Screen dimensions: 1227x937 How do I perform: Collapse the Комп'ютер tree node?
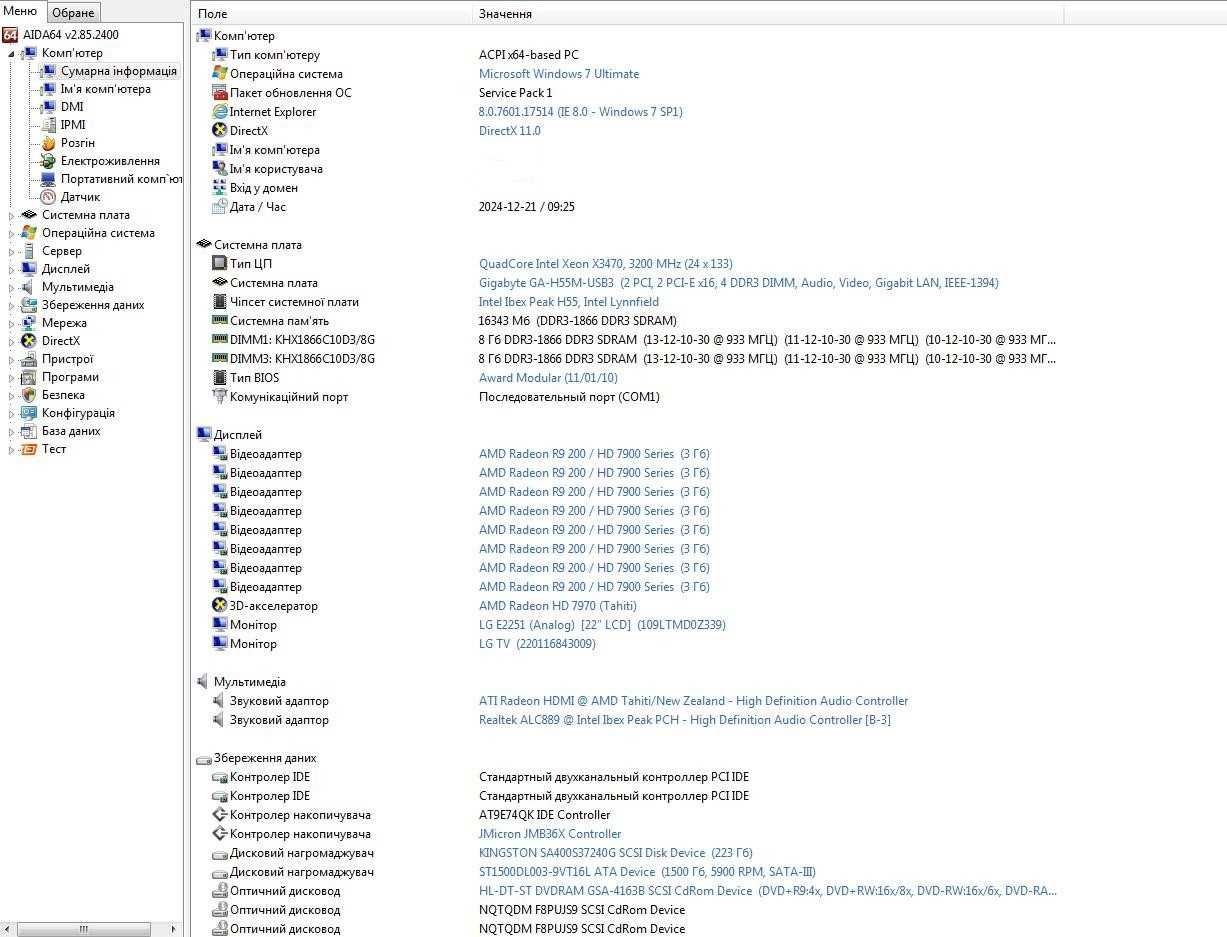pos(12,53)
